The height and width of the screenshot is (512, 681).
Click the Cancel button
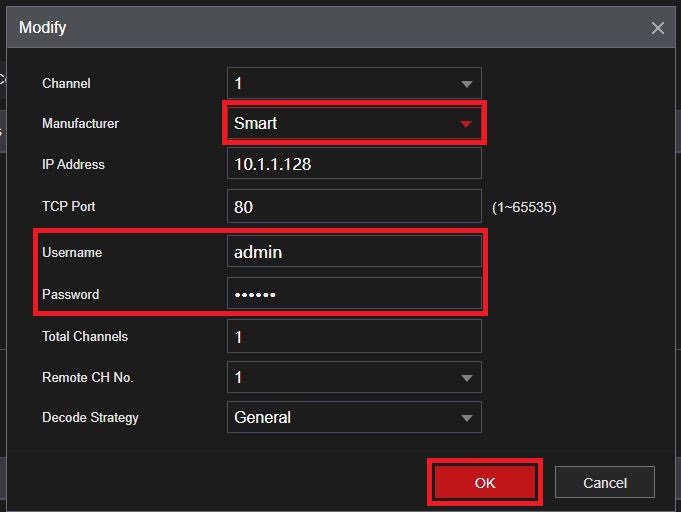[604, 483]
